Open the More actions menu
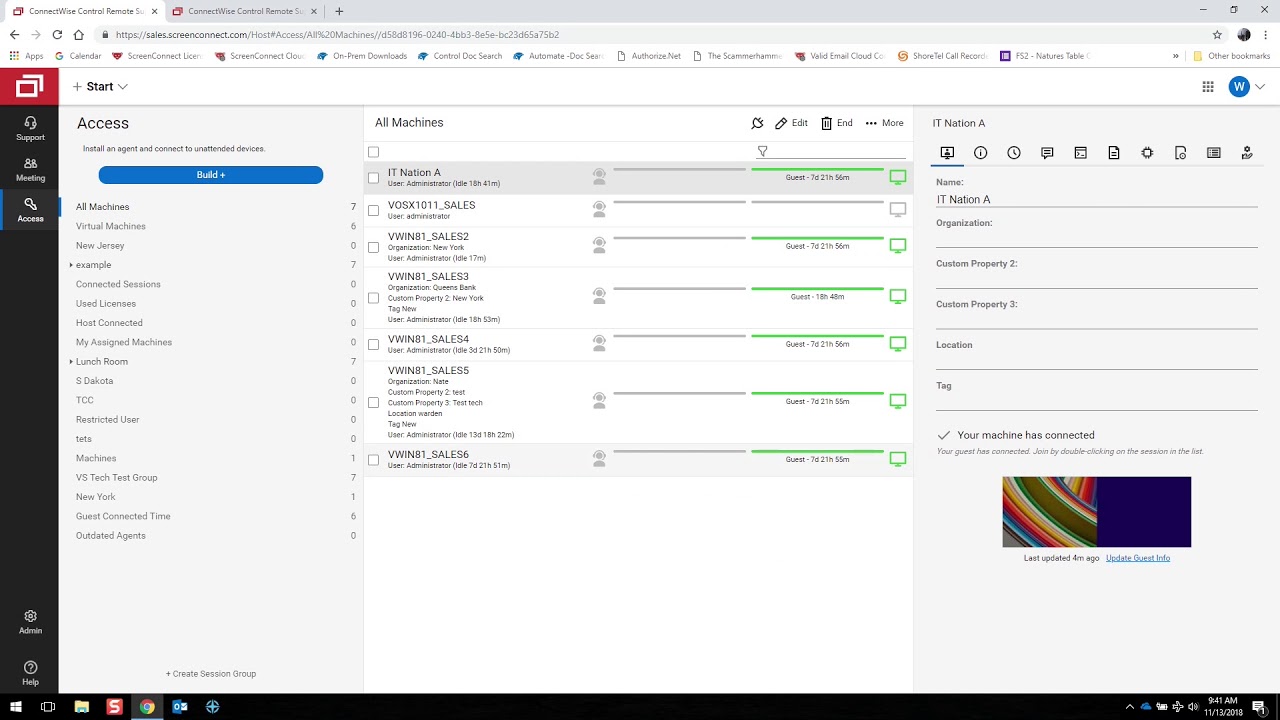Viewport: 1280px width, 720px height. (885, 123)
